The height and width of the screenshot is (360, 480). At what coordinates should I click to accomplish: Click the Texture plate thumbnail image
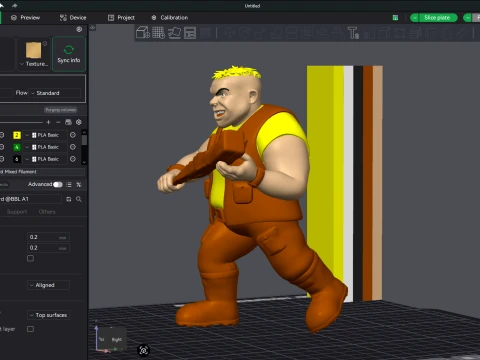coord(34,50)
